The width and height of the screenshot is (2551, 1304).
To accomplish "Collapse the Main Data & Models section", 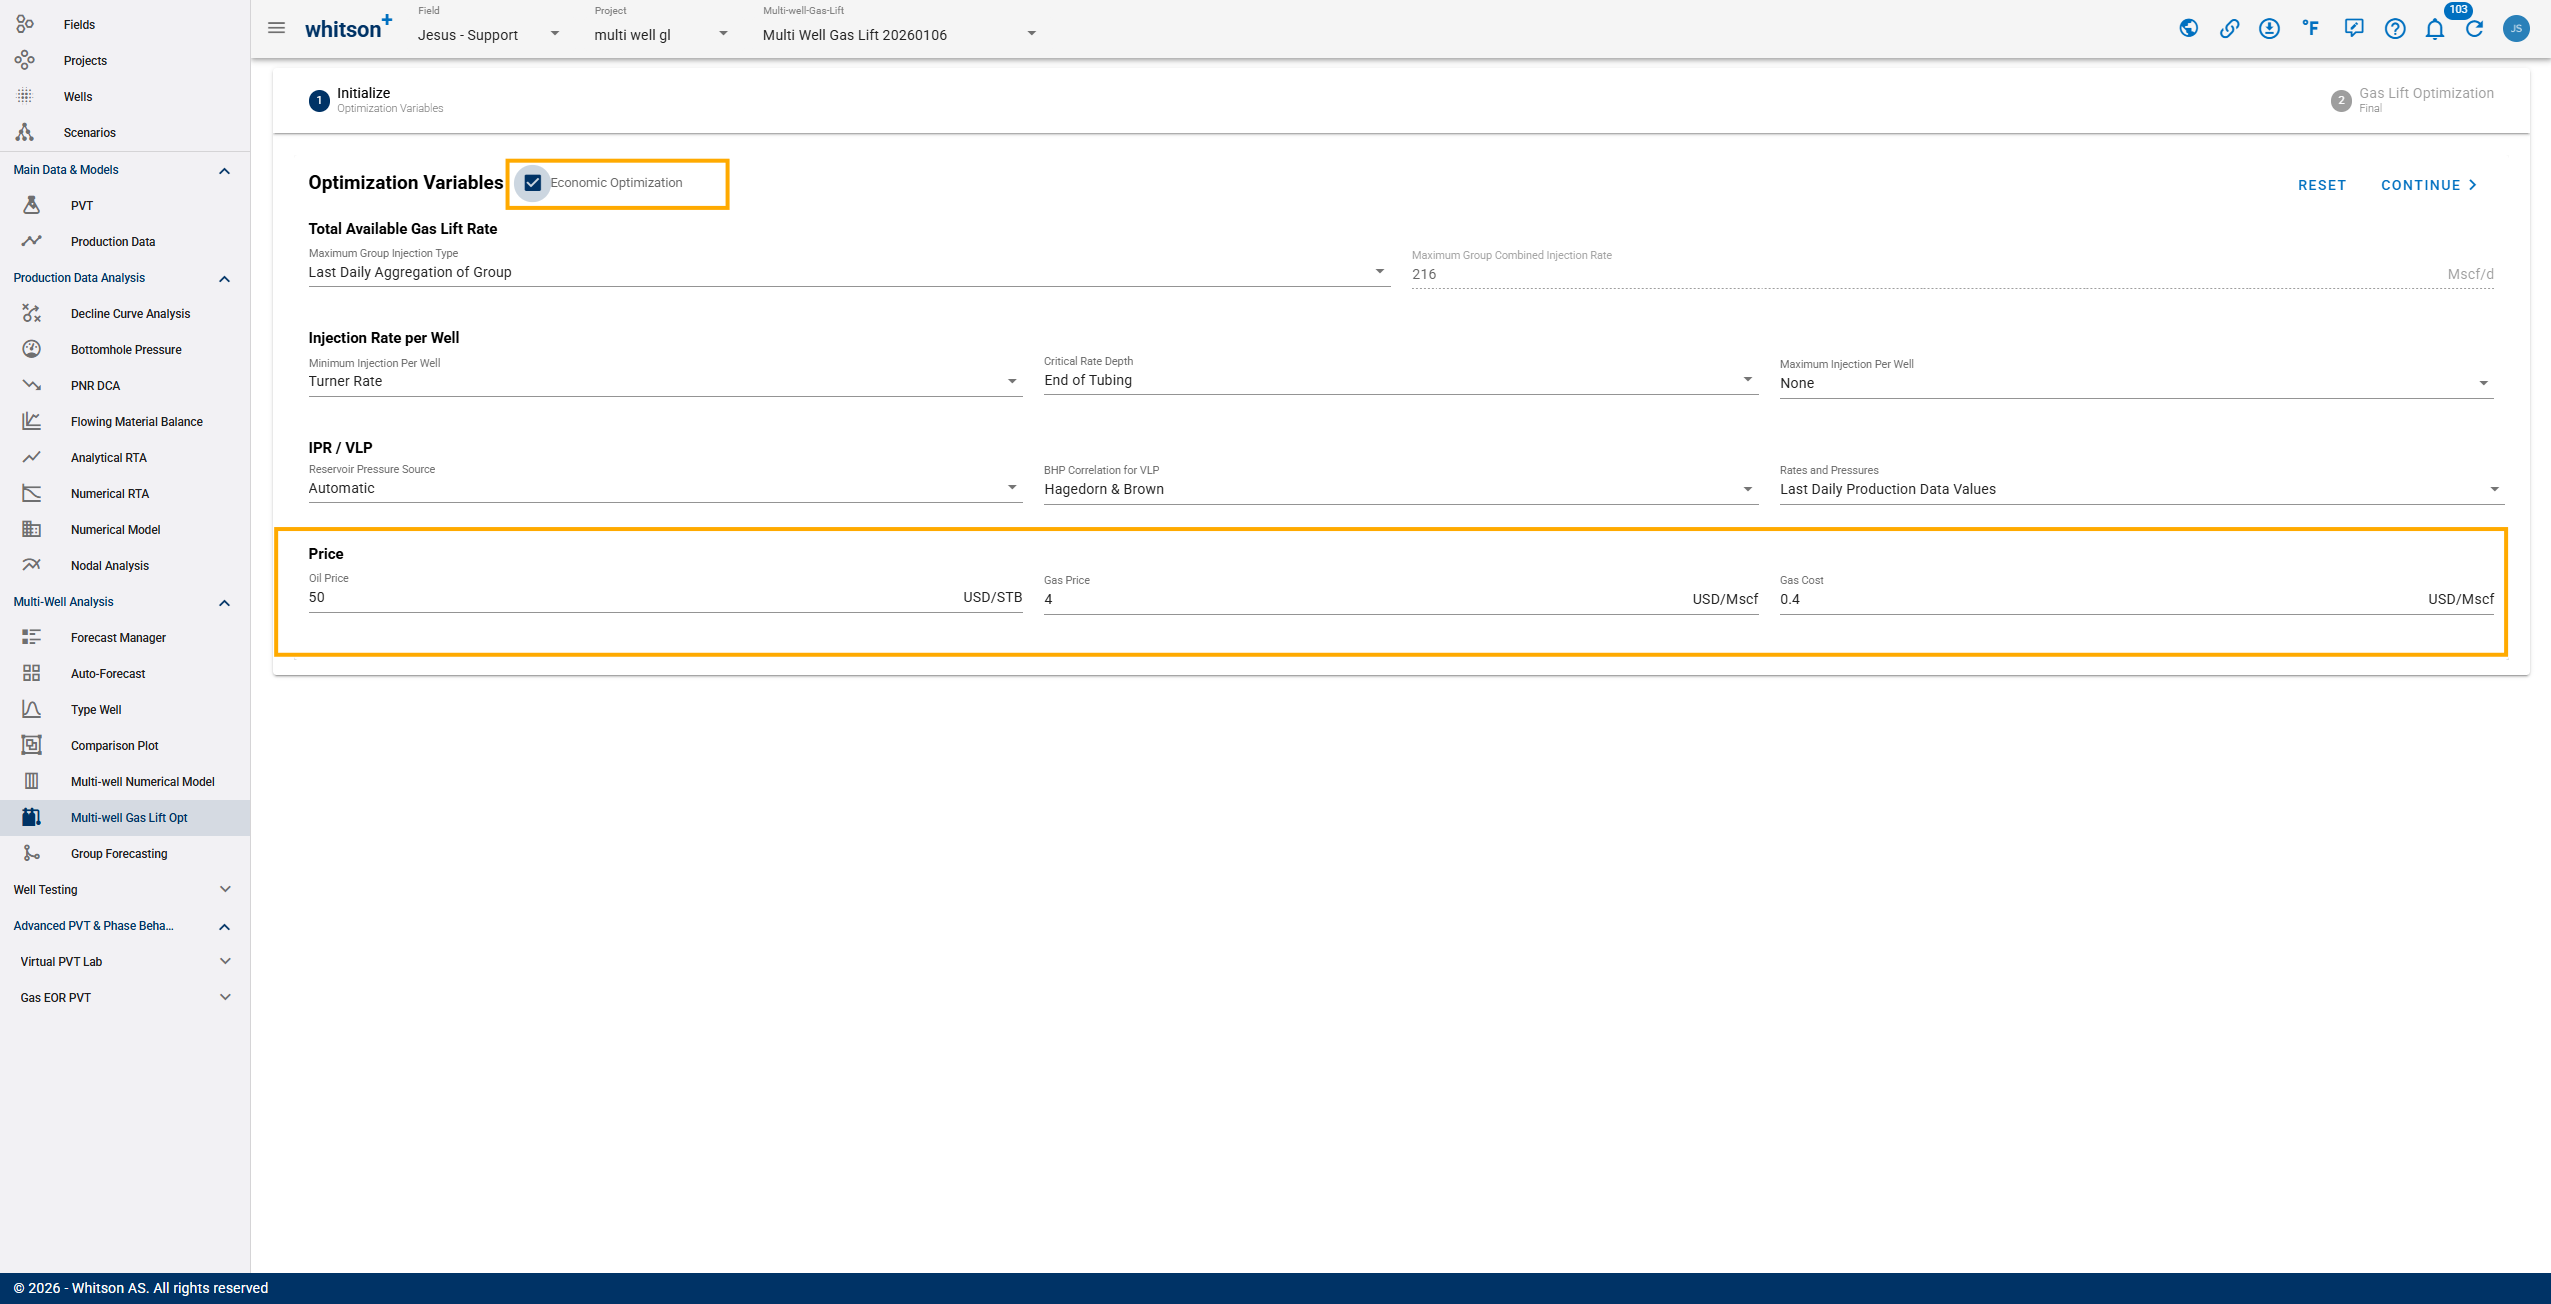I will click(x=224, y=171).
